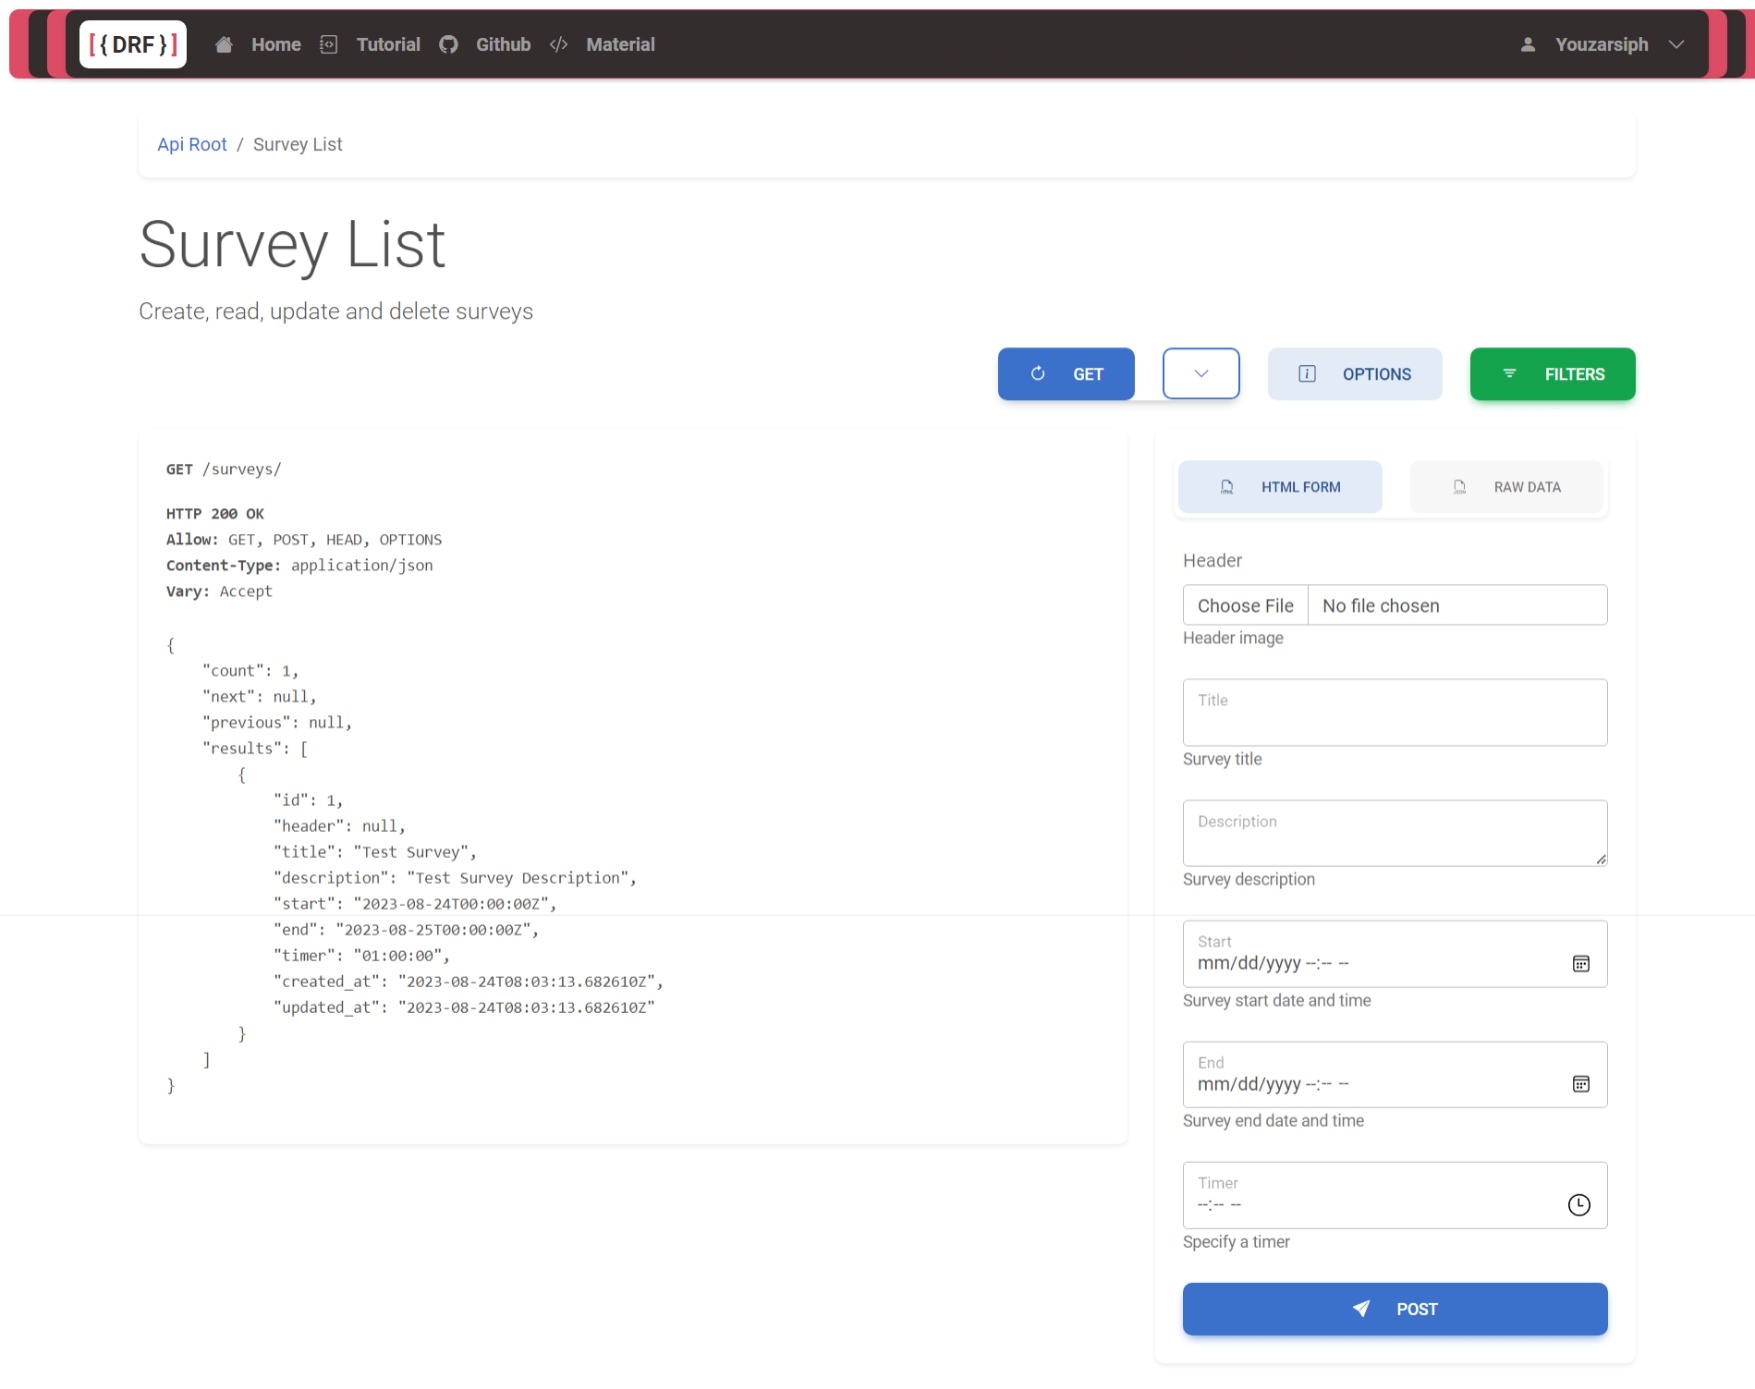Open the End field calendar picker icon
Screen dimensions: 1755x1389
1580,1084
